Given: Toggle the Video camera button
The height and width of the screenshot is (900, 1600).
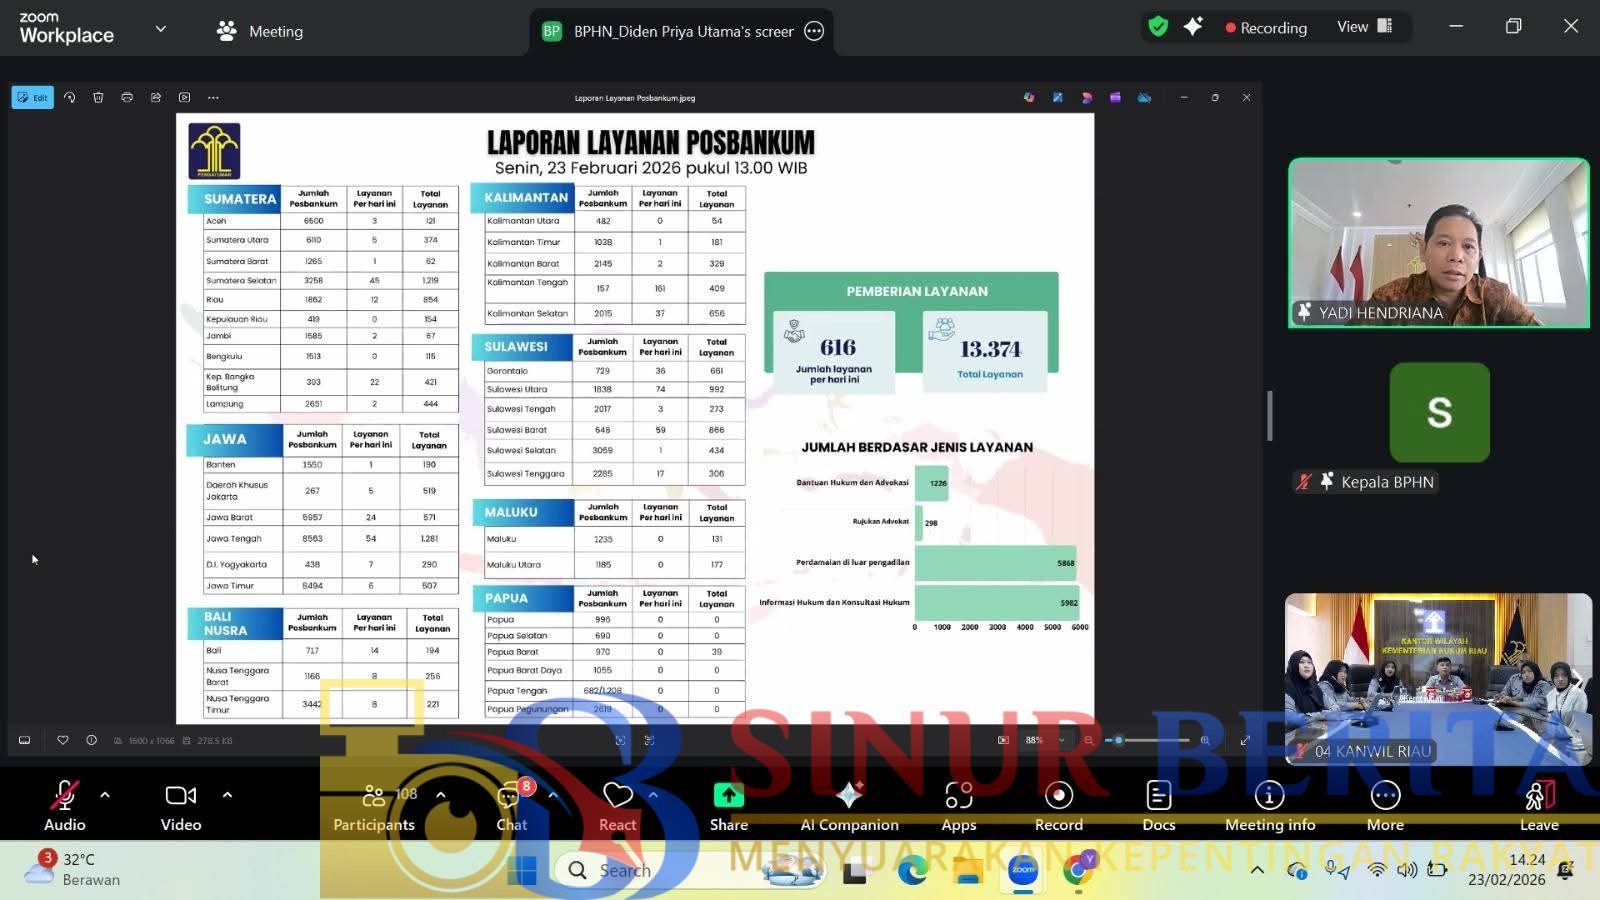Looking at the screenshot, I should pyautogui.click(x=181, y=805).
